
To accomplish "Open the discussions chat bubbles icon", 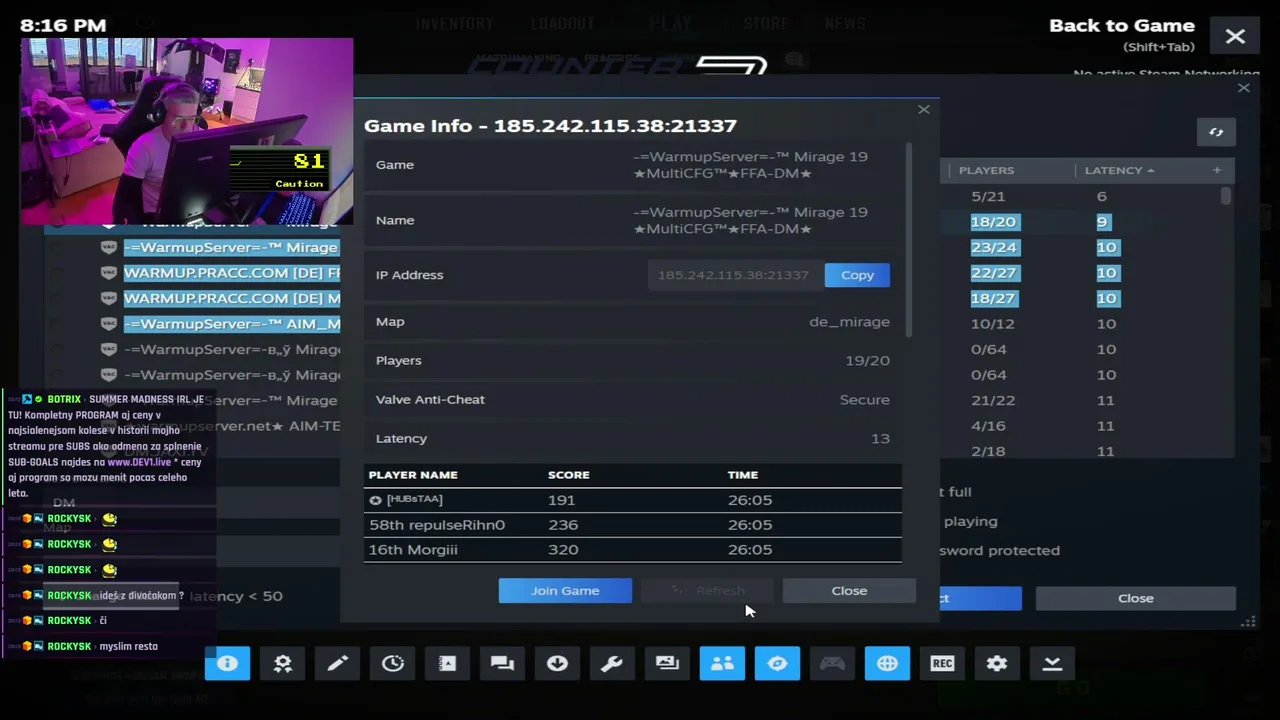I will (502, 663).
